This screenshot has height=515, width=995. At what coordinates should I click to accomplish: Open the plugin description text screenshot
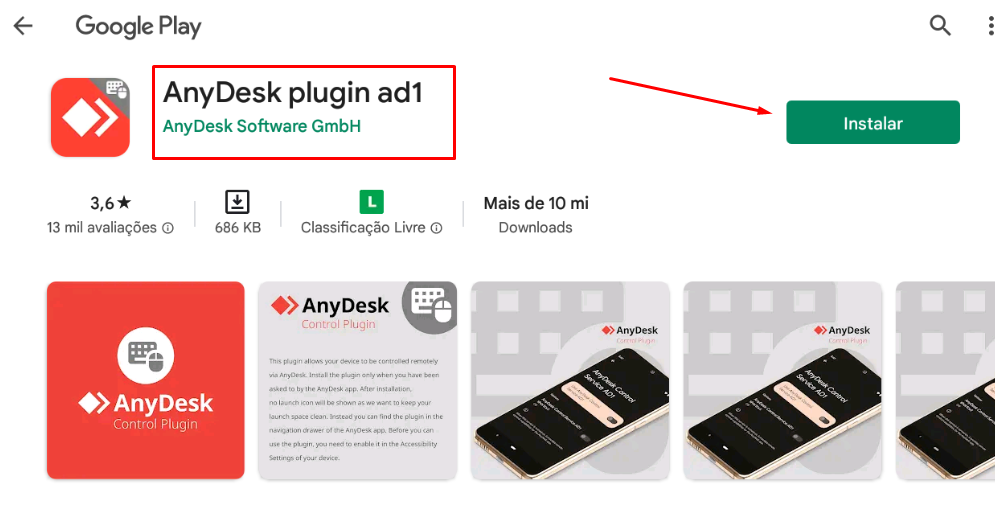357,380
